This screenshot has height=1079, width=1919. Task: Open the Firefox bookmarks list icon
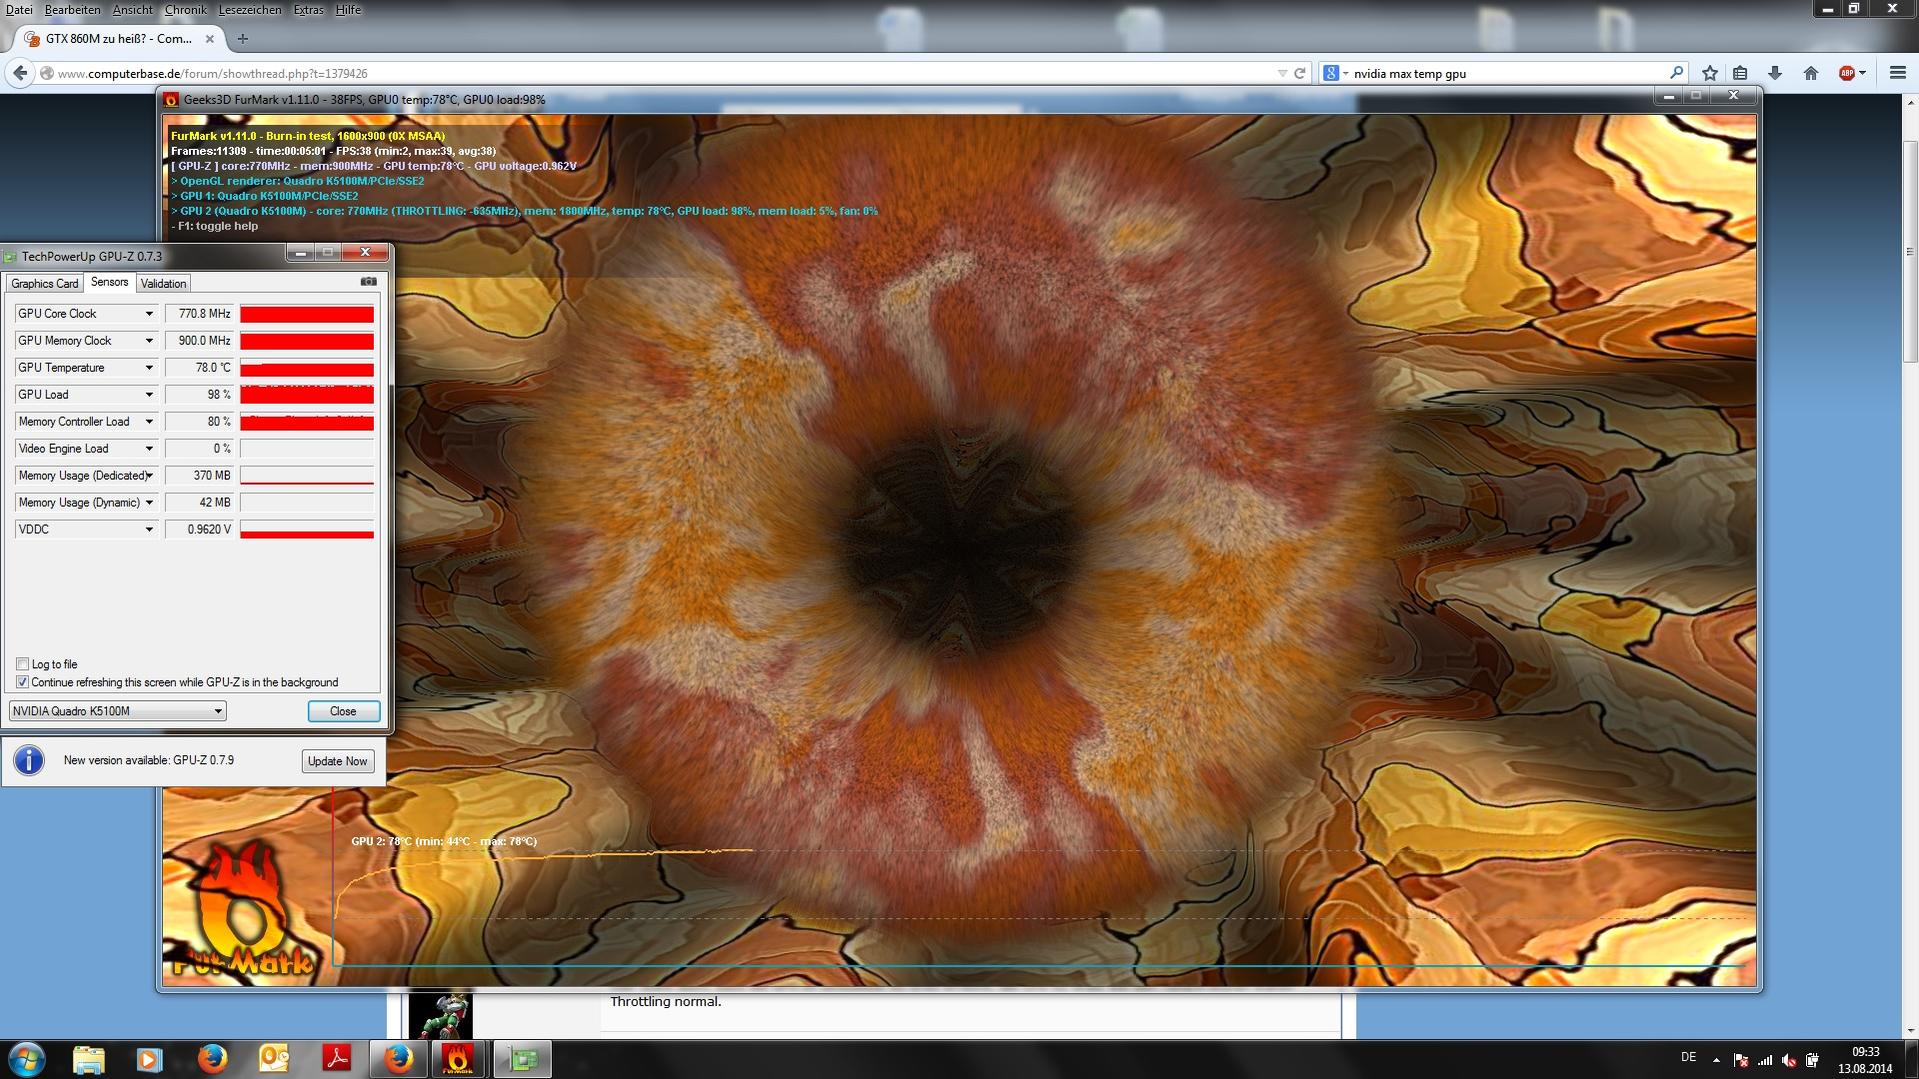pyautogui.click(x=1740, y=73)
